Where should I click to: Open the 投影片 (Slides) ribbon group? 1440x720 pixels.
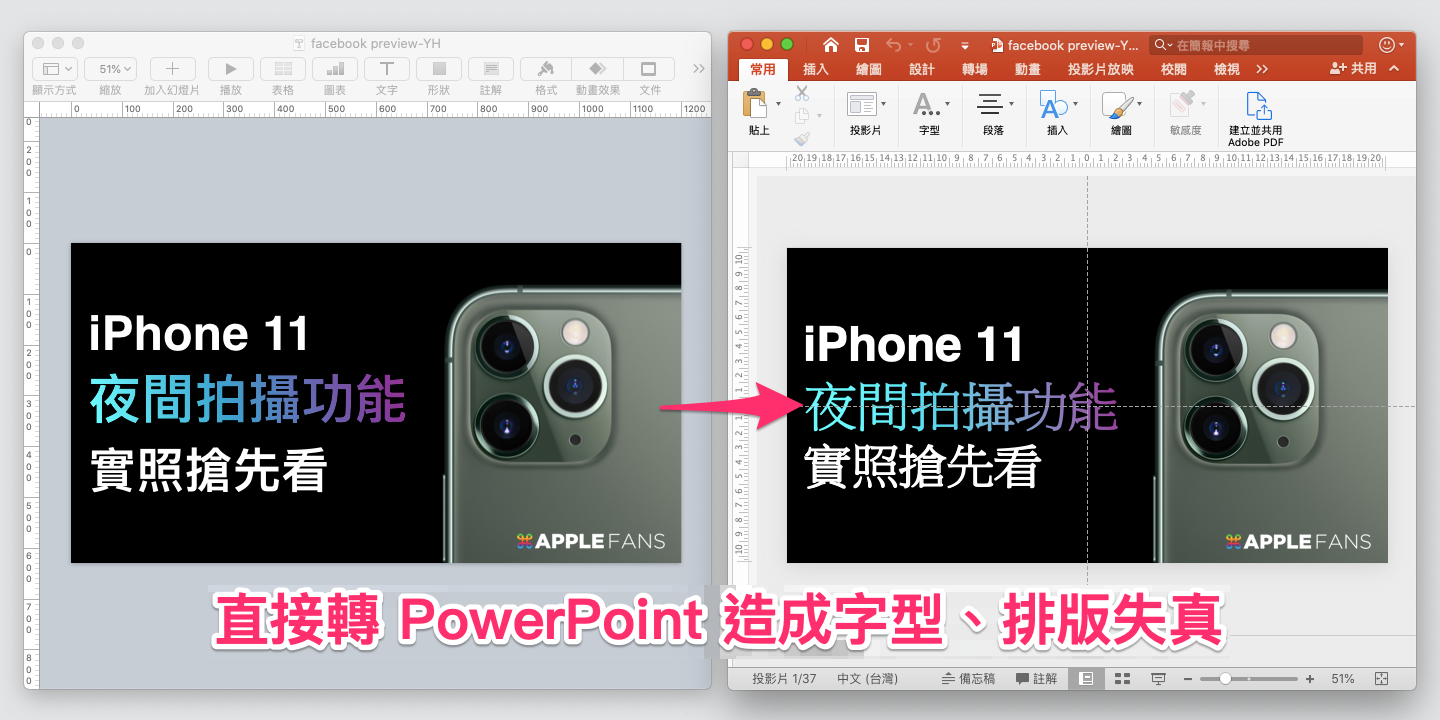tap(865, 113)
